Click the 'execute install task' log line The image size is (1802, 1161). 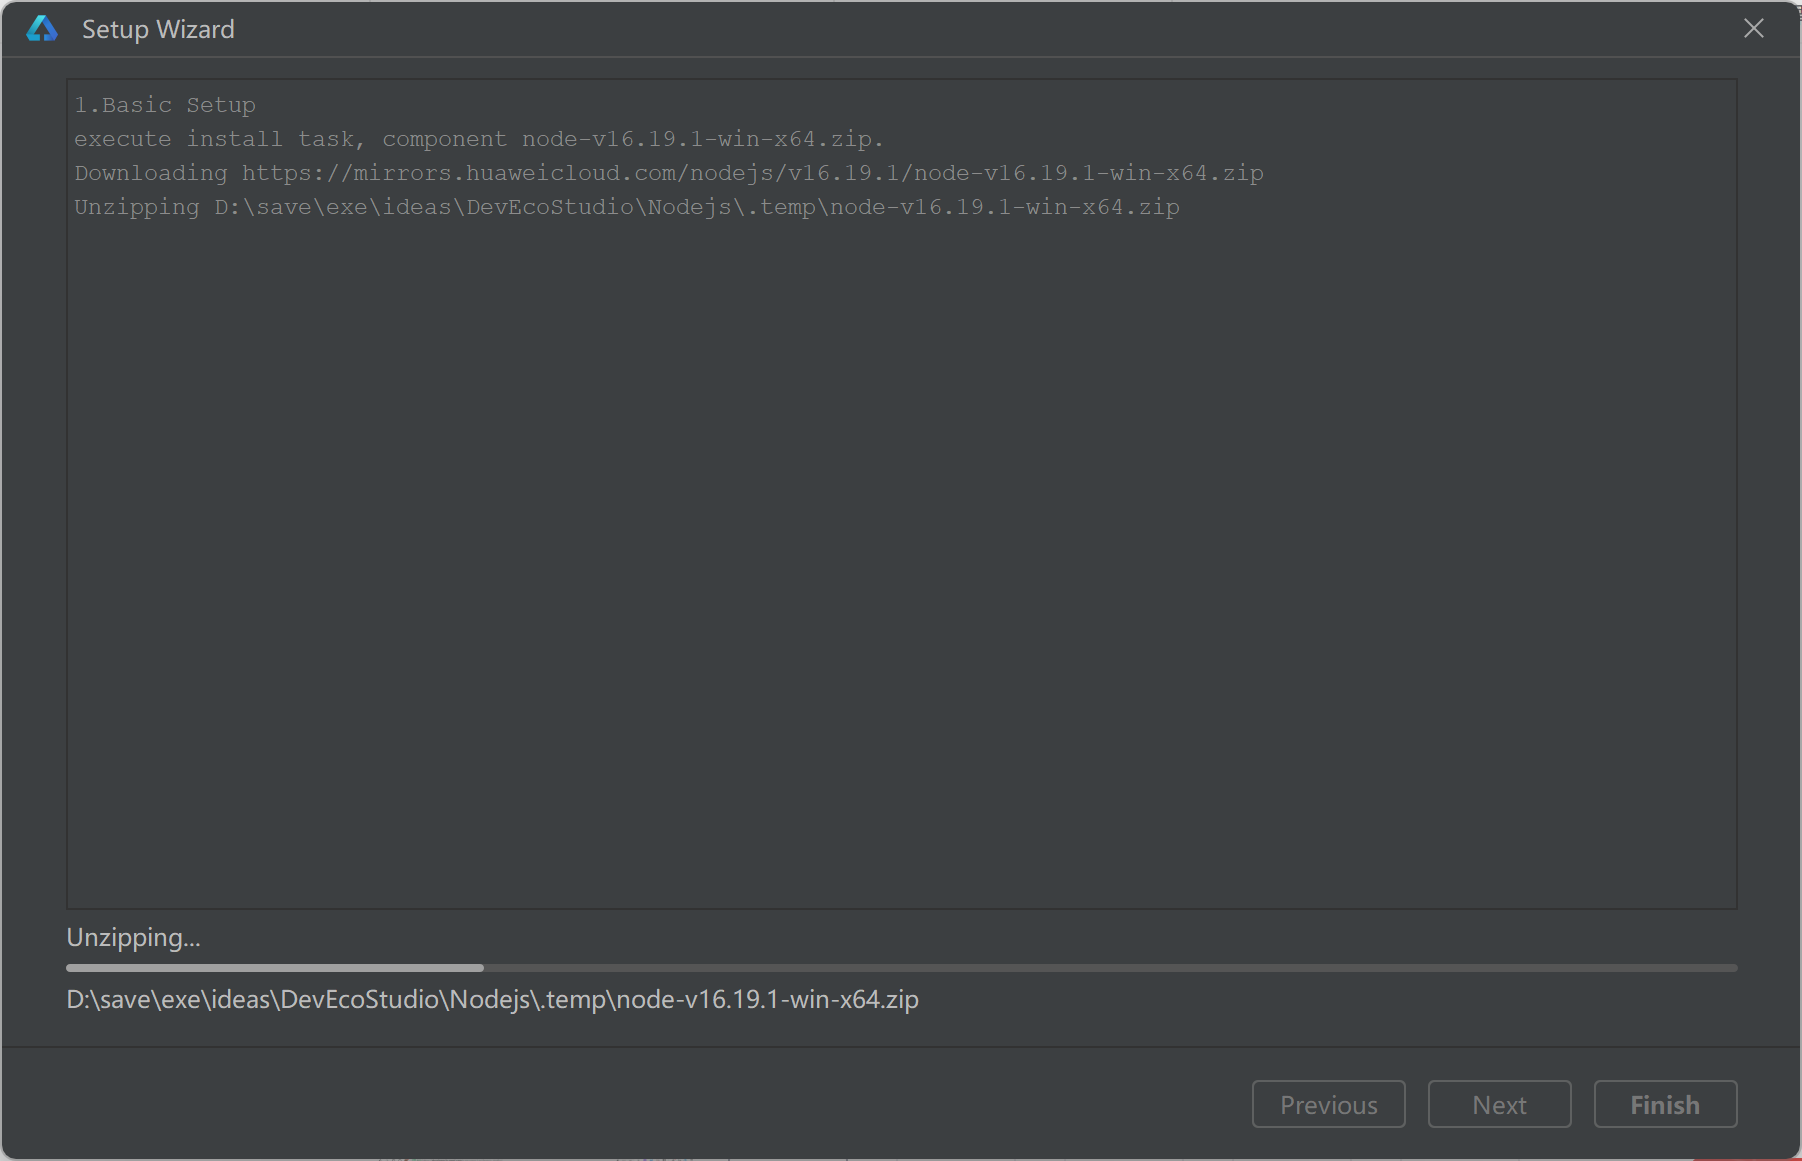click(479, 139)
